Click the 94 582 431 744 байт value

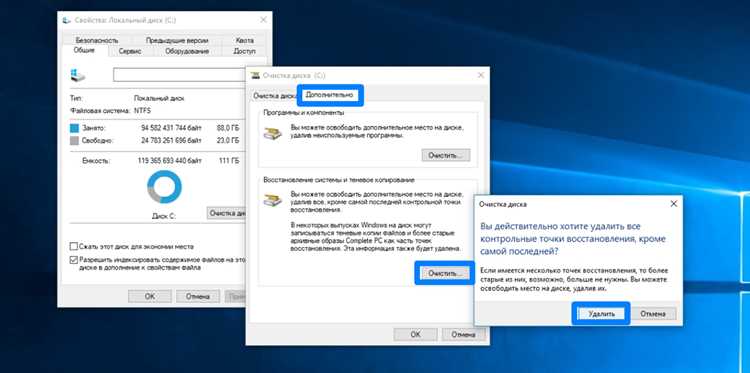171,128
